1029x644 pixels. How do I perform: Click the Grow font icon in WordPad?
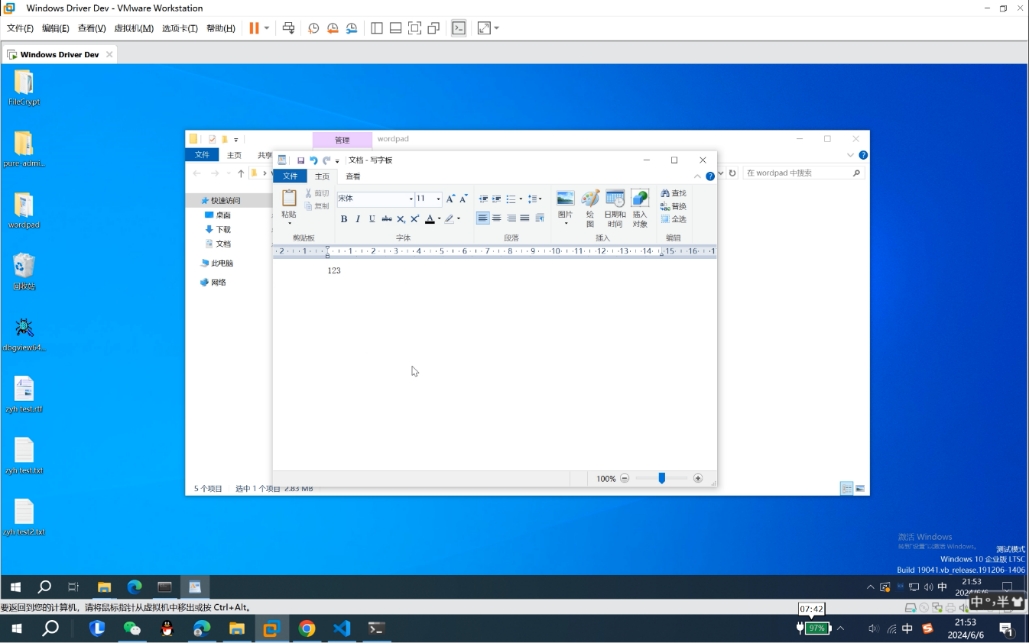[x=450, y=199]
